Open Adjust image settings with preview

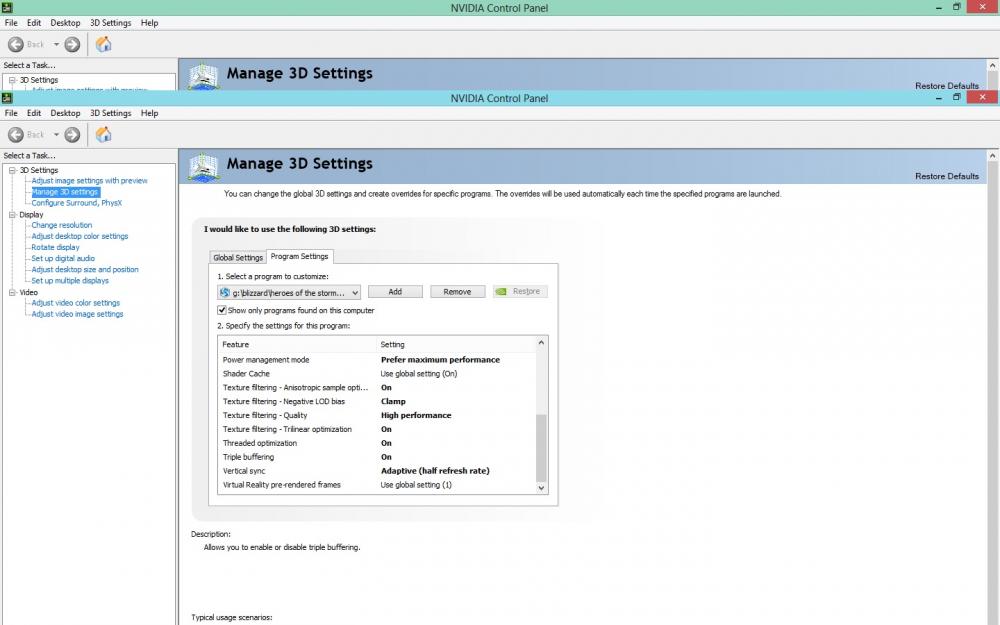click(89, 181)
